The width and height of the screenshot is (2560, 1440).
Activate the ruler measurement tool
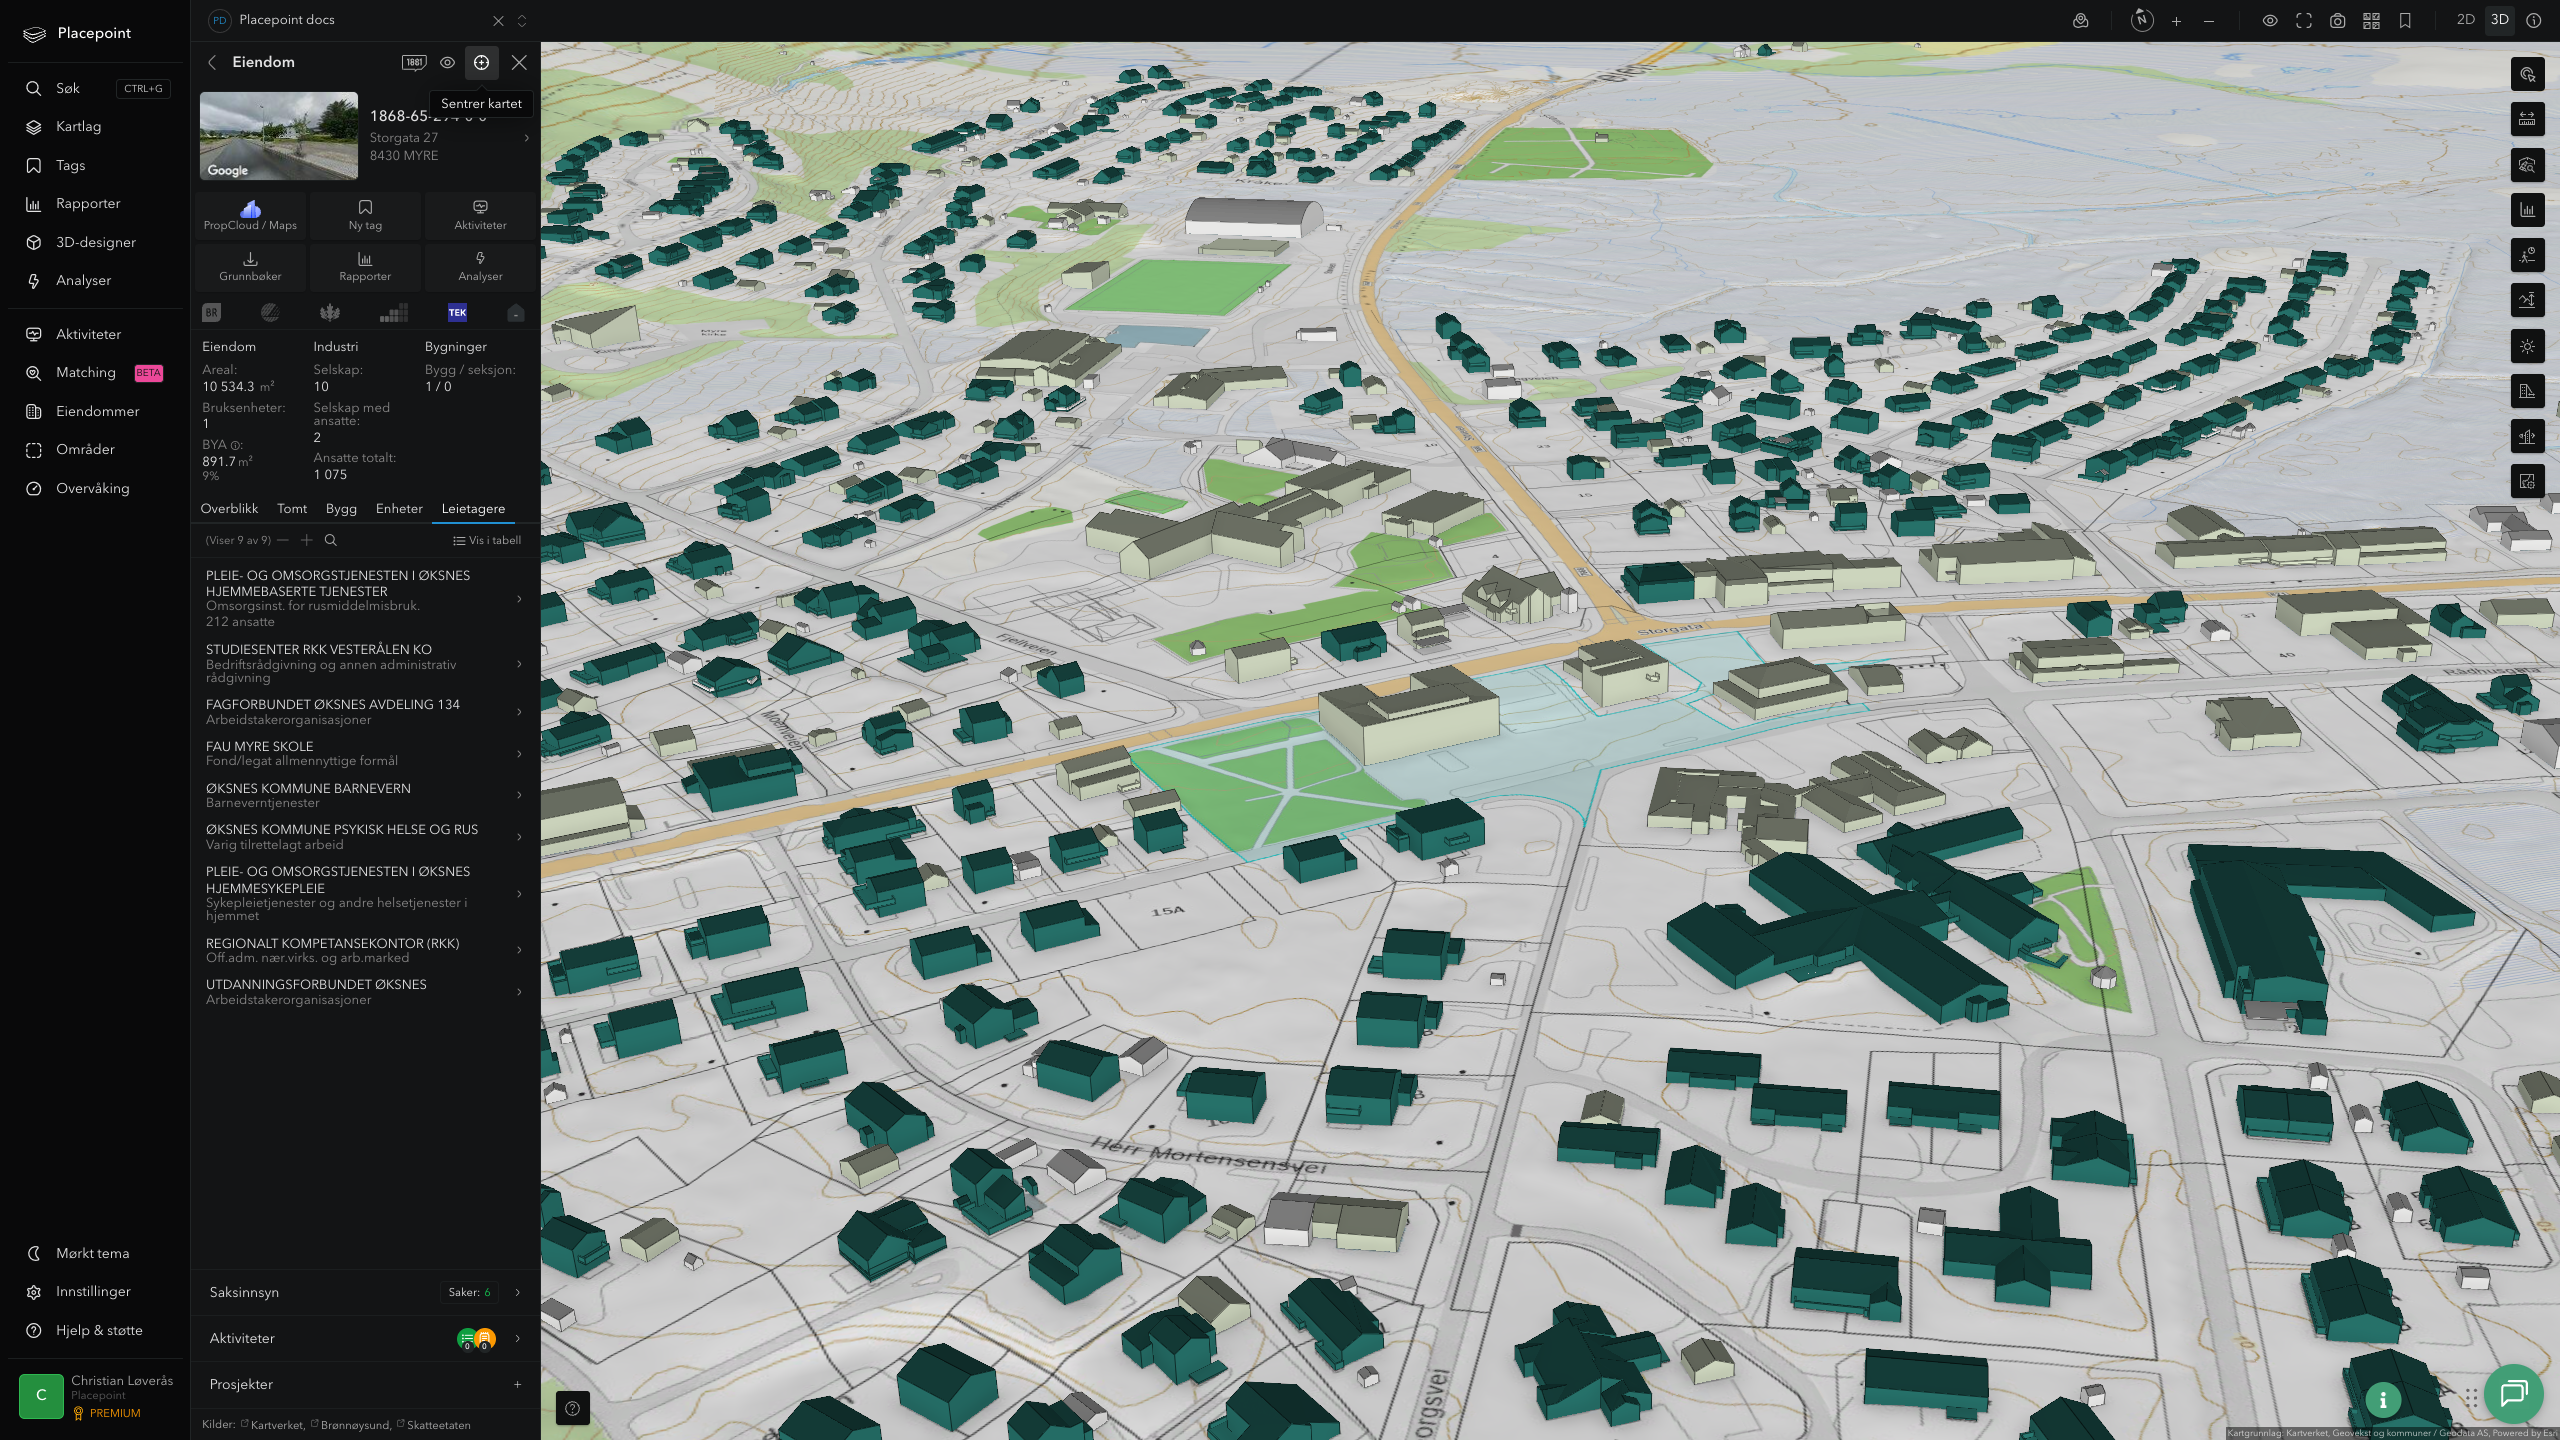[2527, 119]
